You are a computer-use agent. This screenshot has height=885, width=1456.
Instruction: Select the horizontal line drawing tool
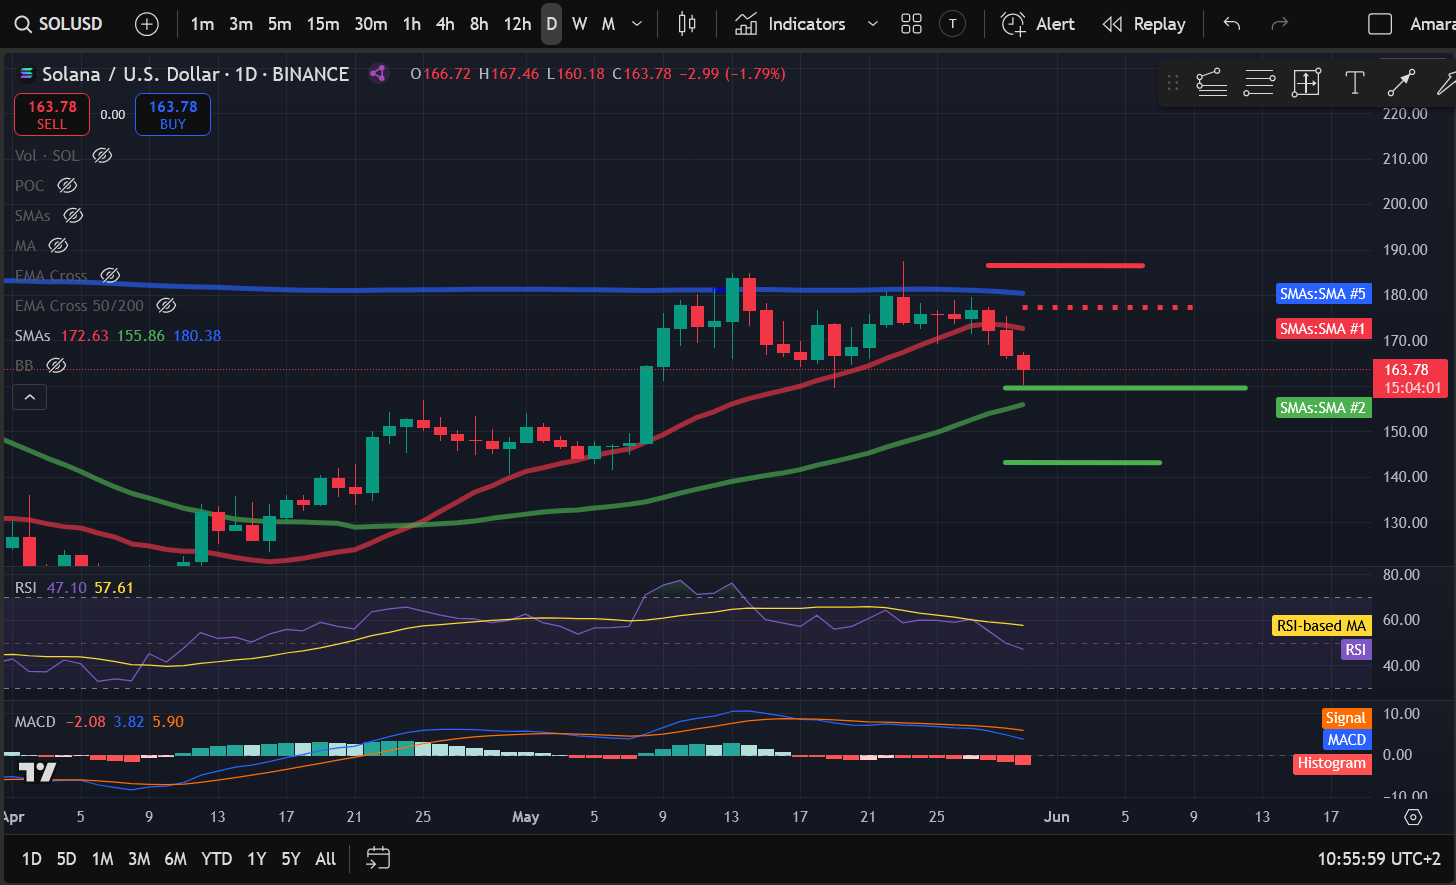[1259, 83]
